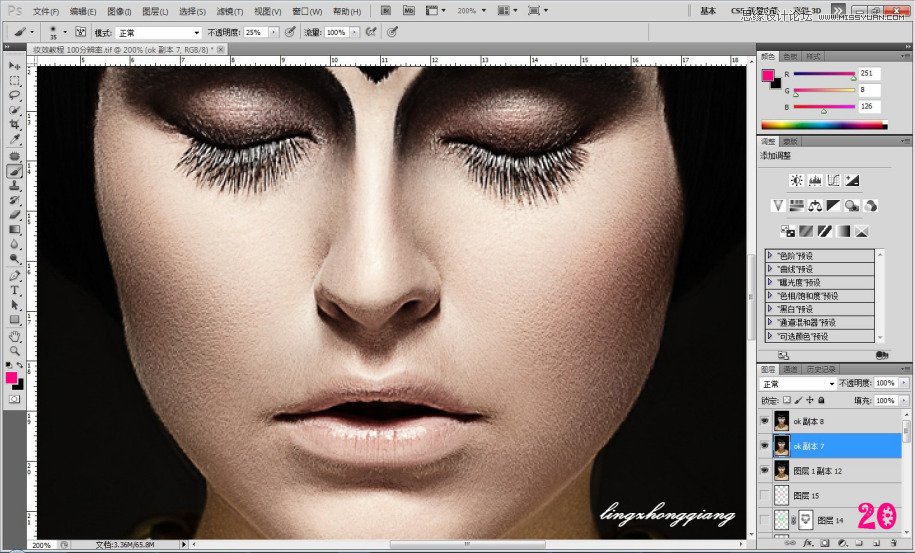Select the '图层 15' layer row

(831, 495)
